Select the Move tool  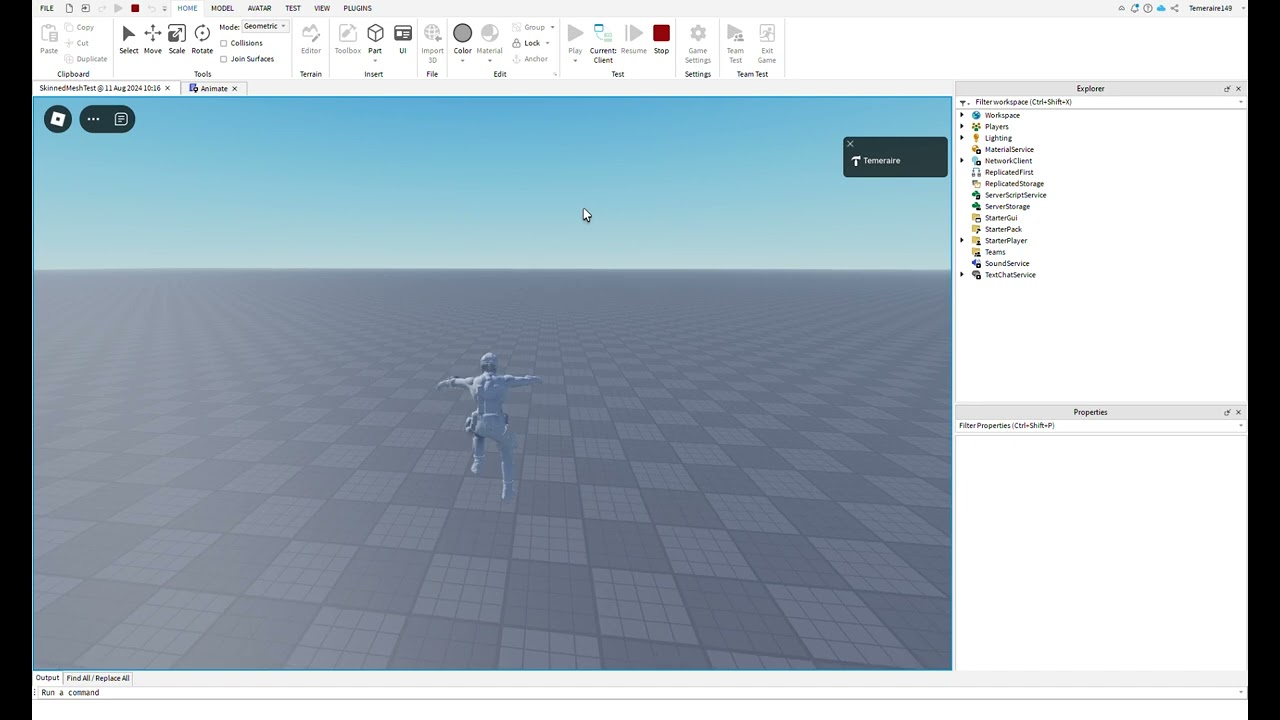point(152,40)
